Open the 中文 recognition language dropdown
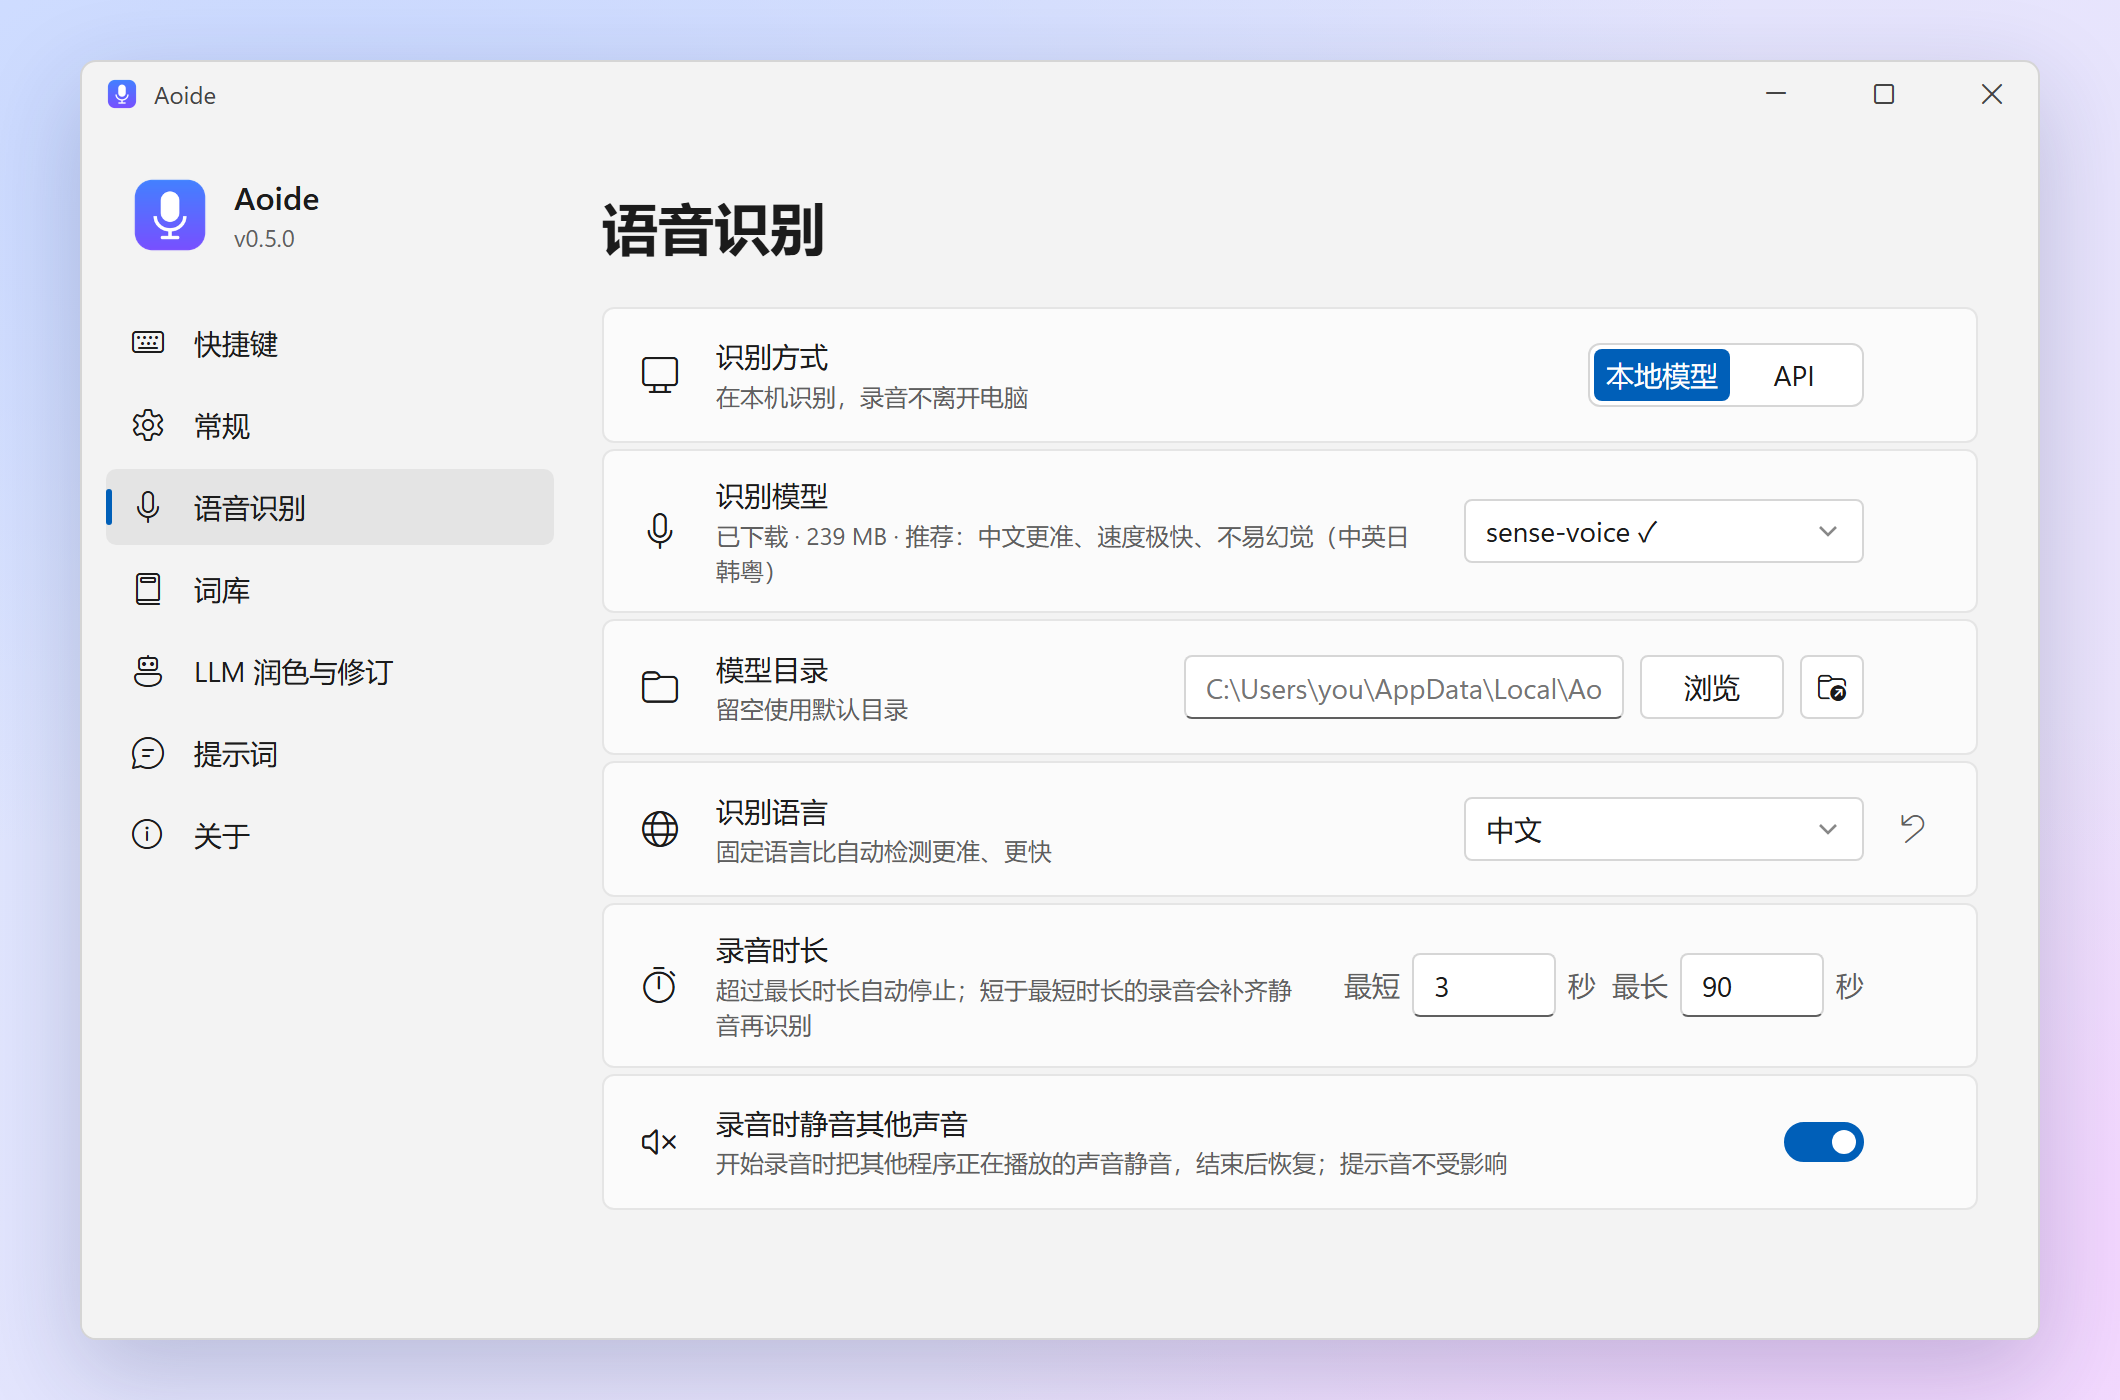Screen dimensions: 2120x1400 click(x=1663, y=829)
